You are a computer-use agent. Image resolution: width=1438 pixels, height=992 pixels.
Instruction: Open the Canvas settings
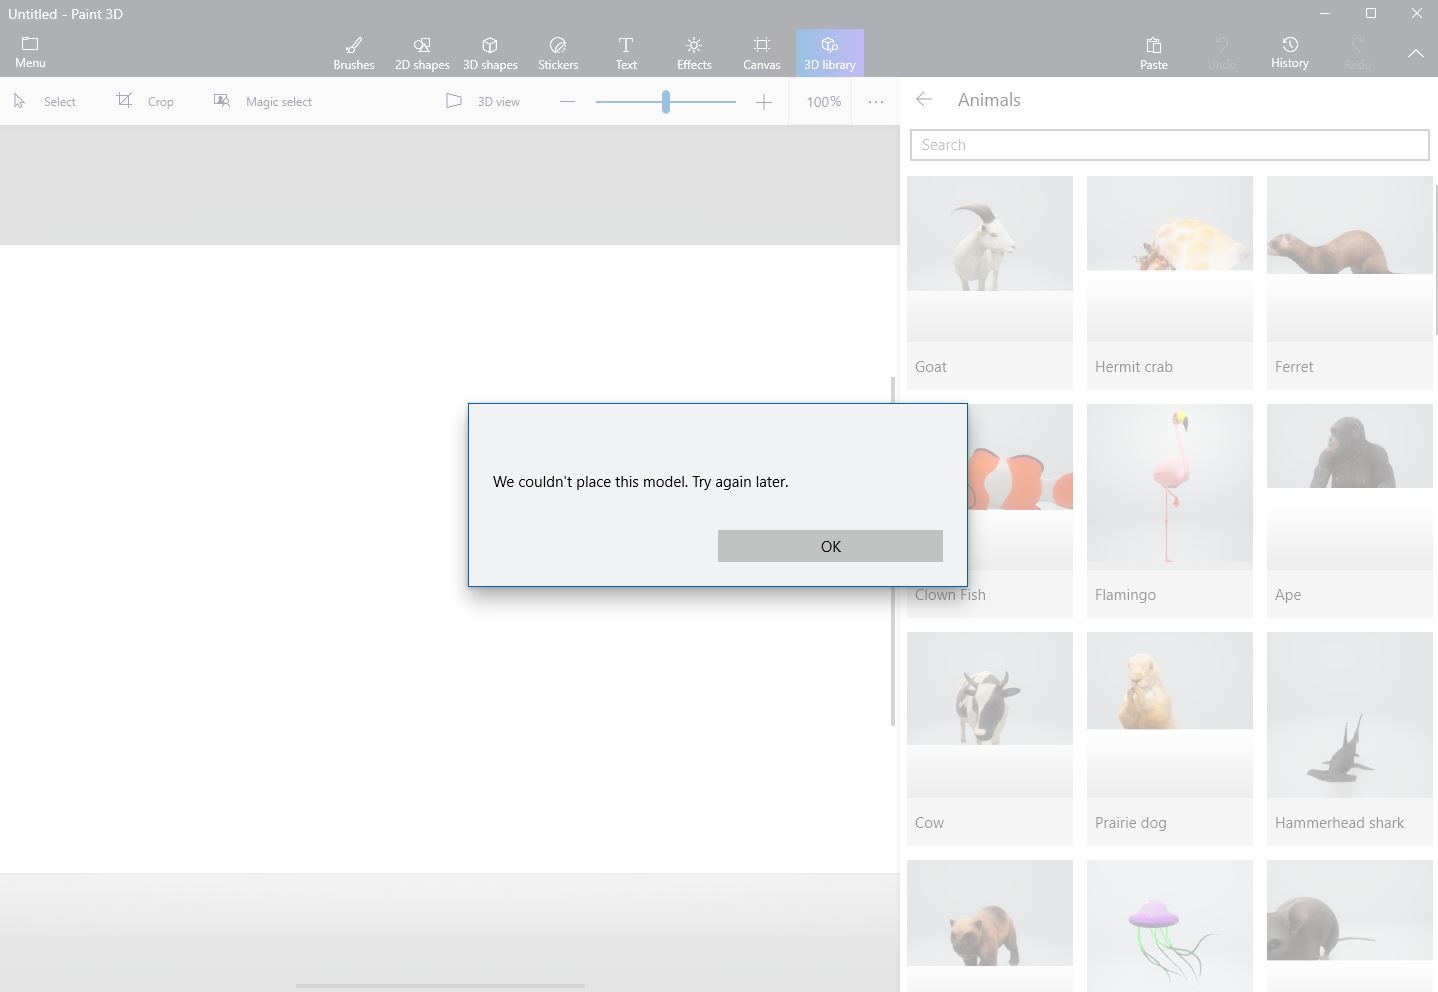(761, 53)
